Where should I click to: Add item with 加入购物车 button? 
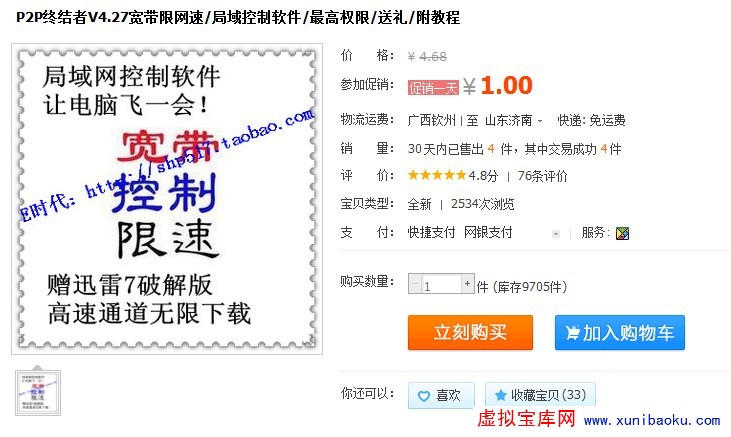point(620,333)
